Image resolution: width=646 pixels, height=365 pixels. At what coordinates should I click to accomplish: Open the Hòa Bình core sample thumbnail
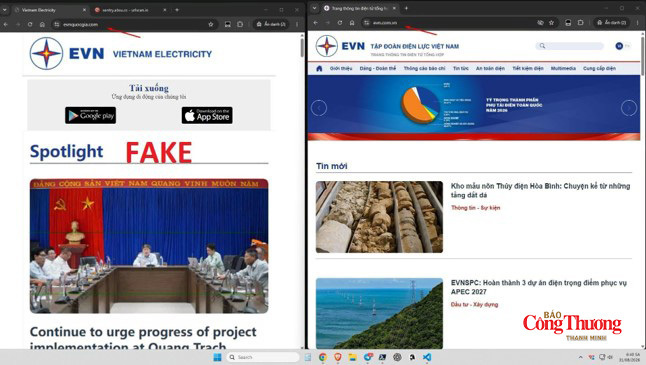click(379, 217)
